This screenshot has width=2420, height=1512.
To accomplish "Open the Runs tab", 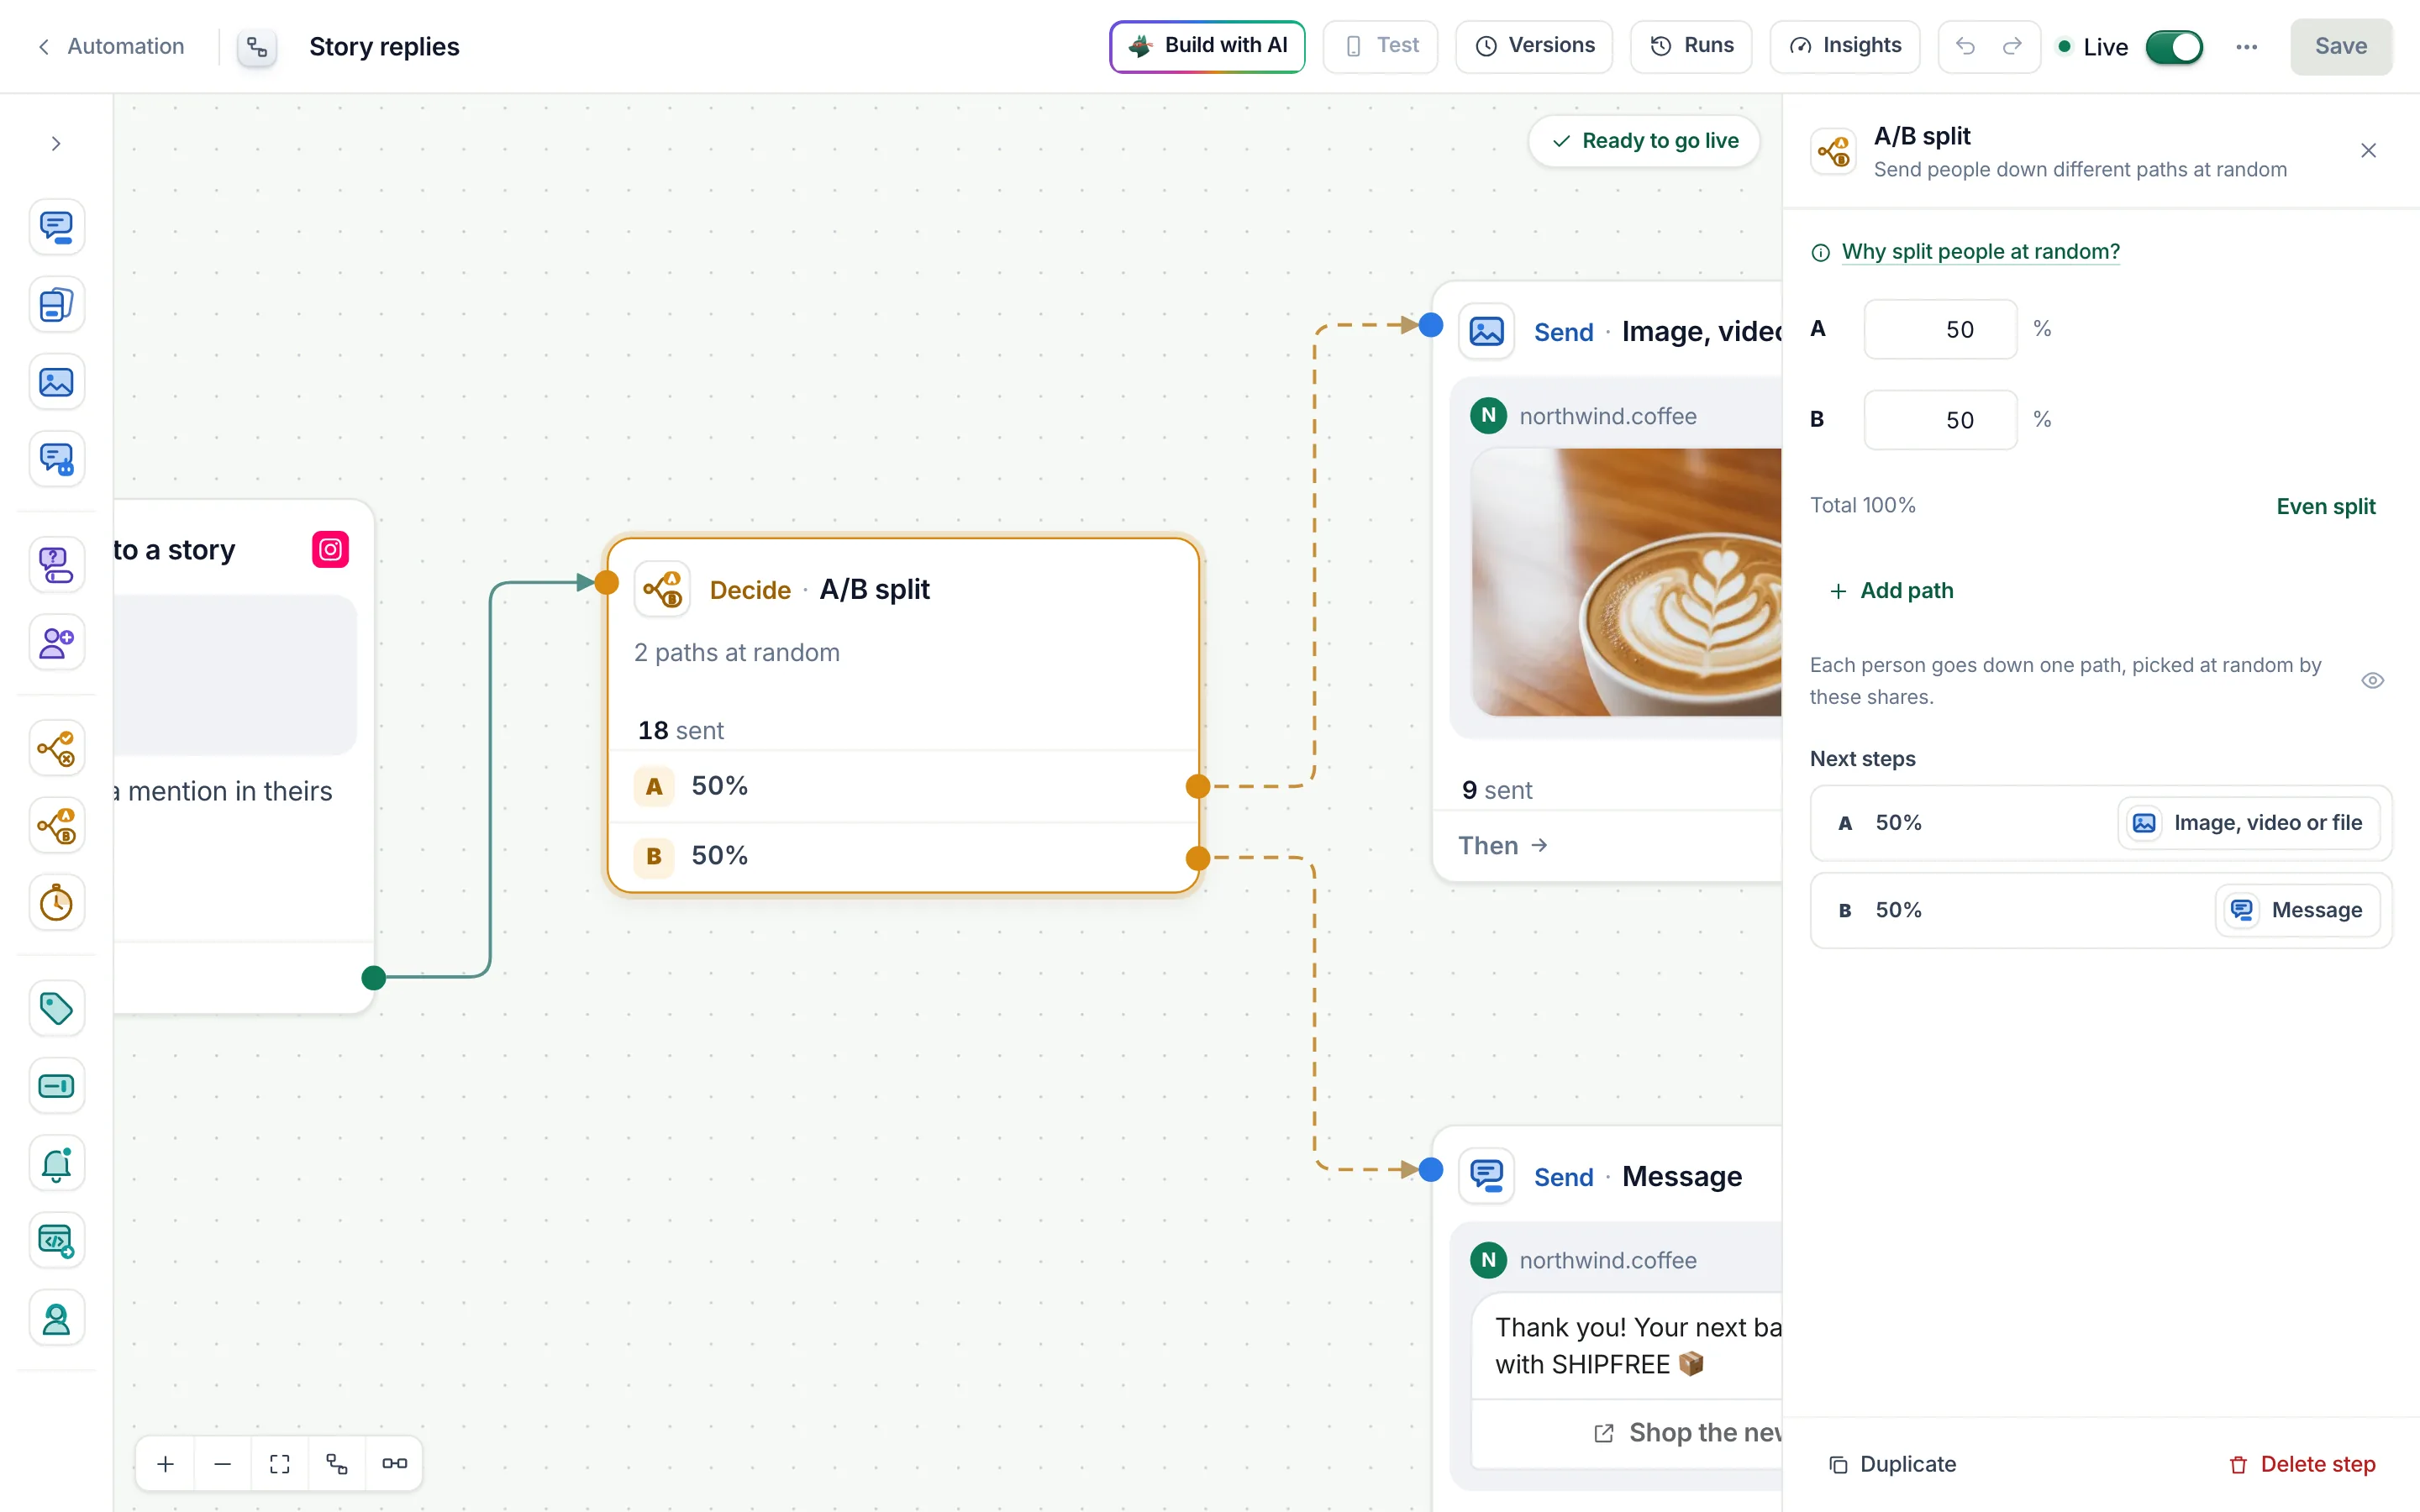I will point(1691,46).
